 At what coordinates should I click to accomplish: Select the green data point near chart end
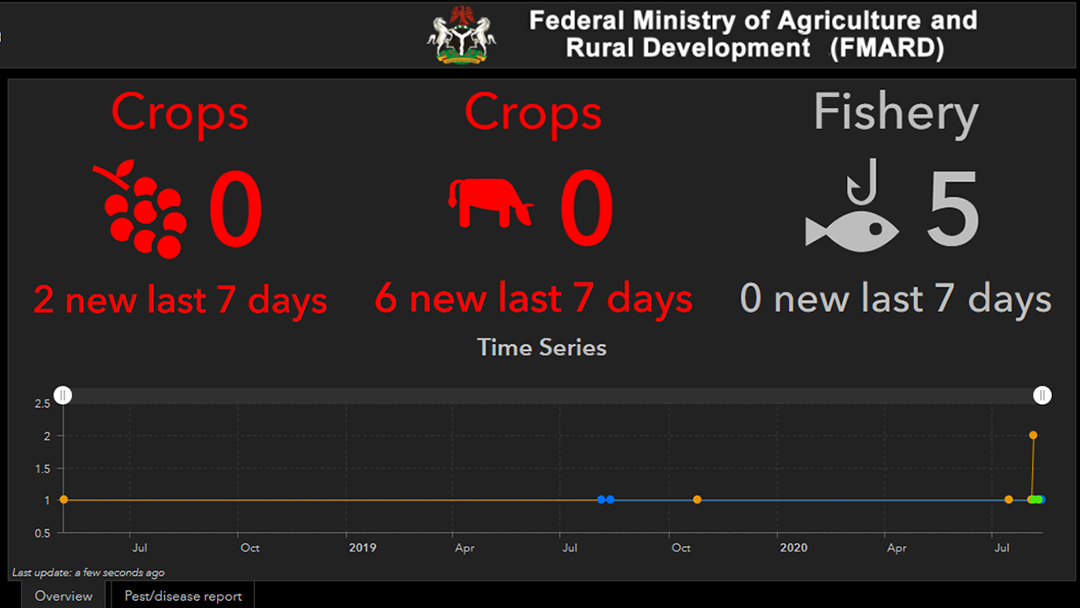click(1034, 500)
